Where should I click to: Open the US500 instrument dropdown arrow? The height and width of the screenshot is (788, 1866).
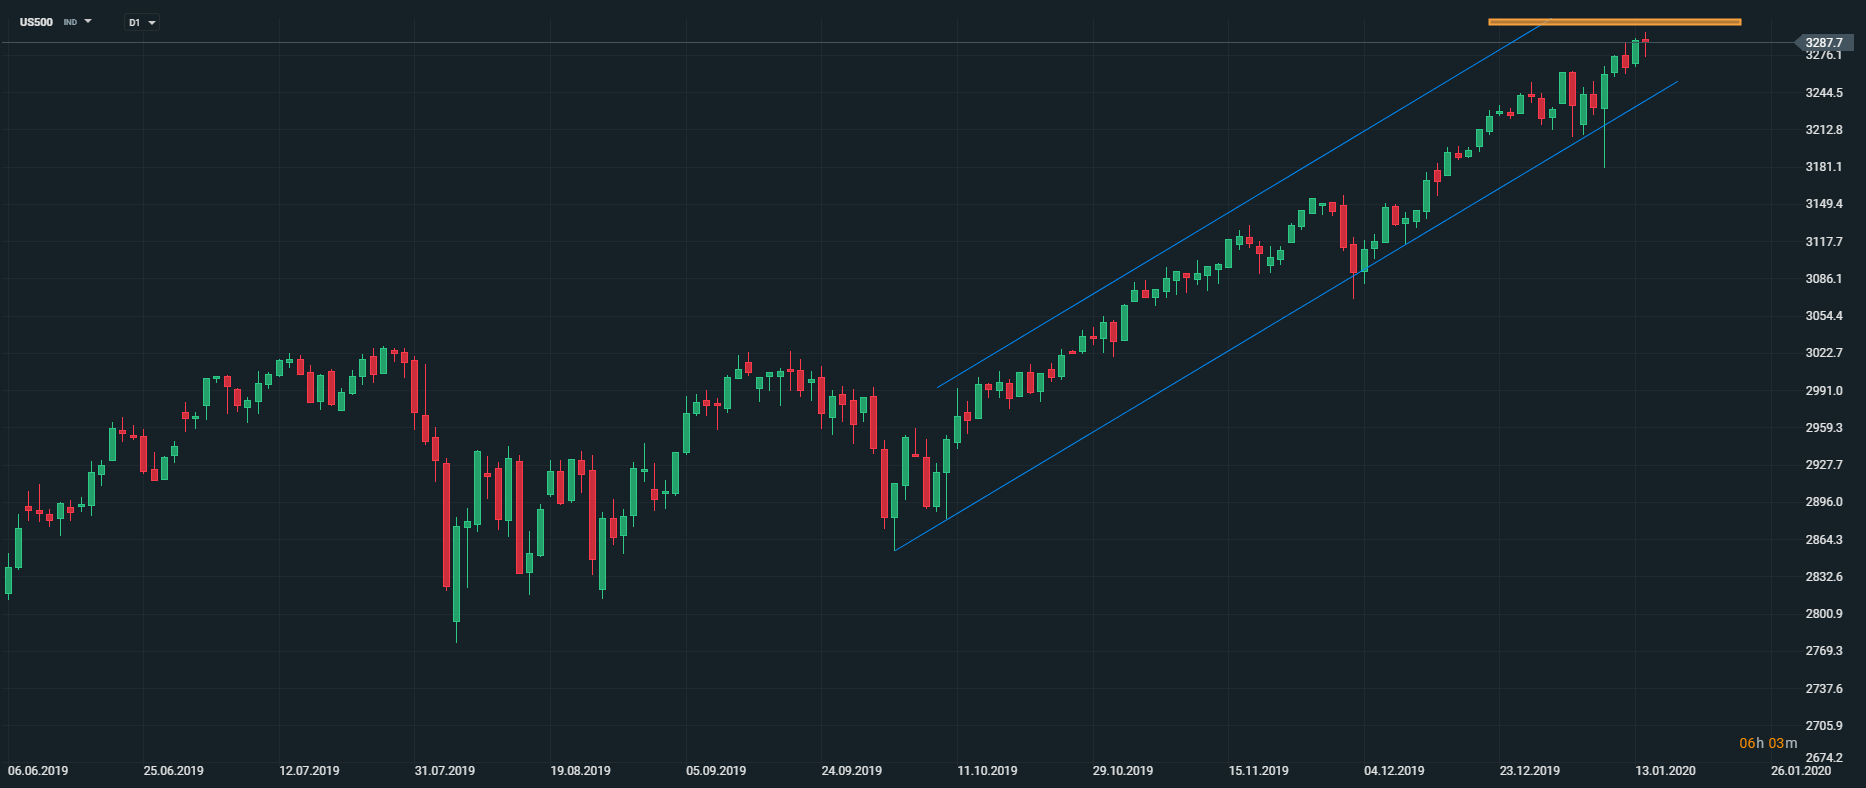[x=88, y=21]
